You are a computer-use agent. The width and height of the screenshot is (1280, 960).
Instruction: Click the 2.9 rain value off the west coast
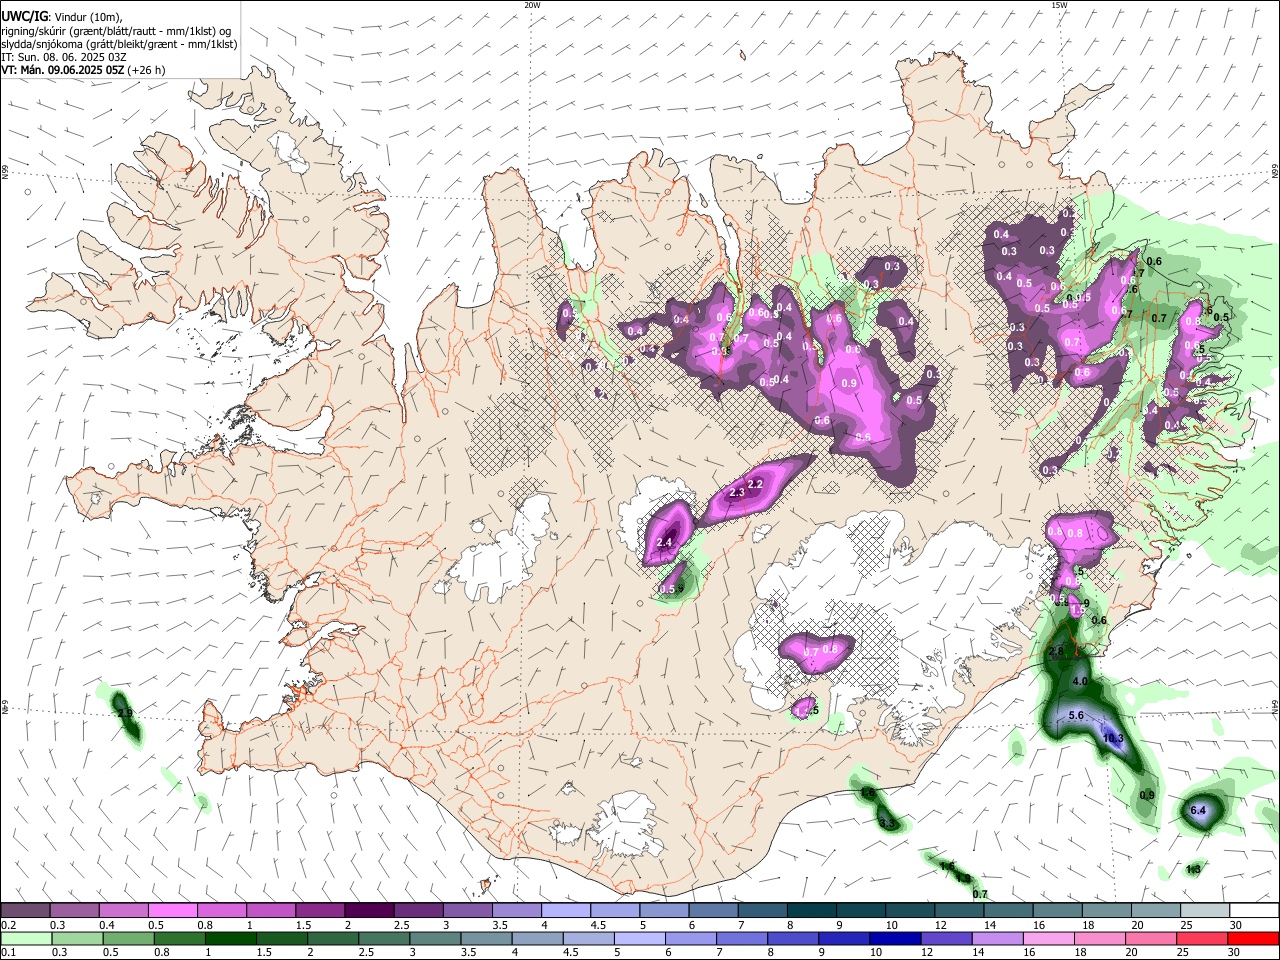point(125,714)
